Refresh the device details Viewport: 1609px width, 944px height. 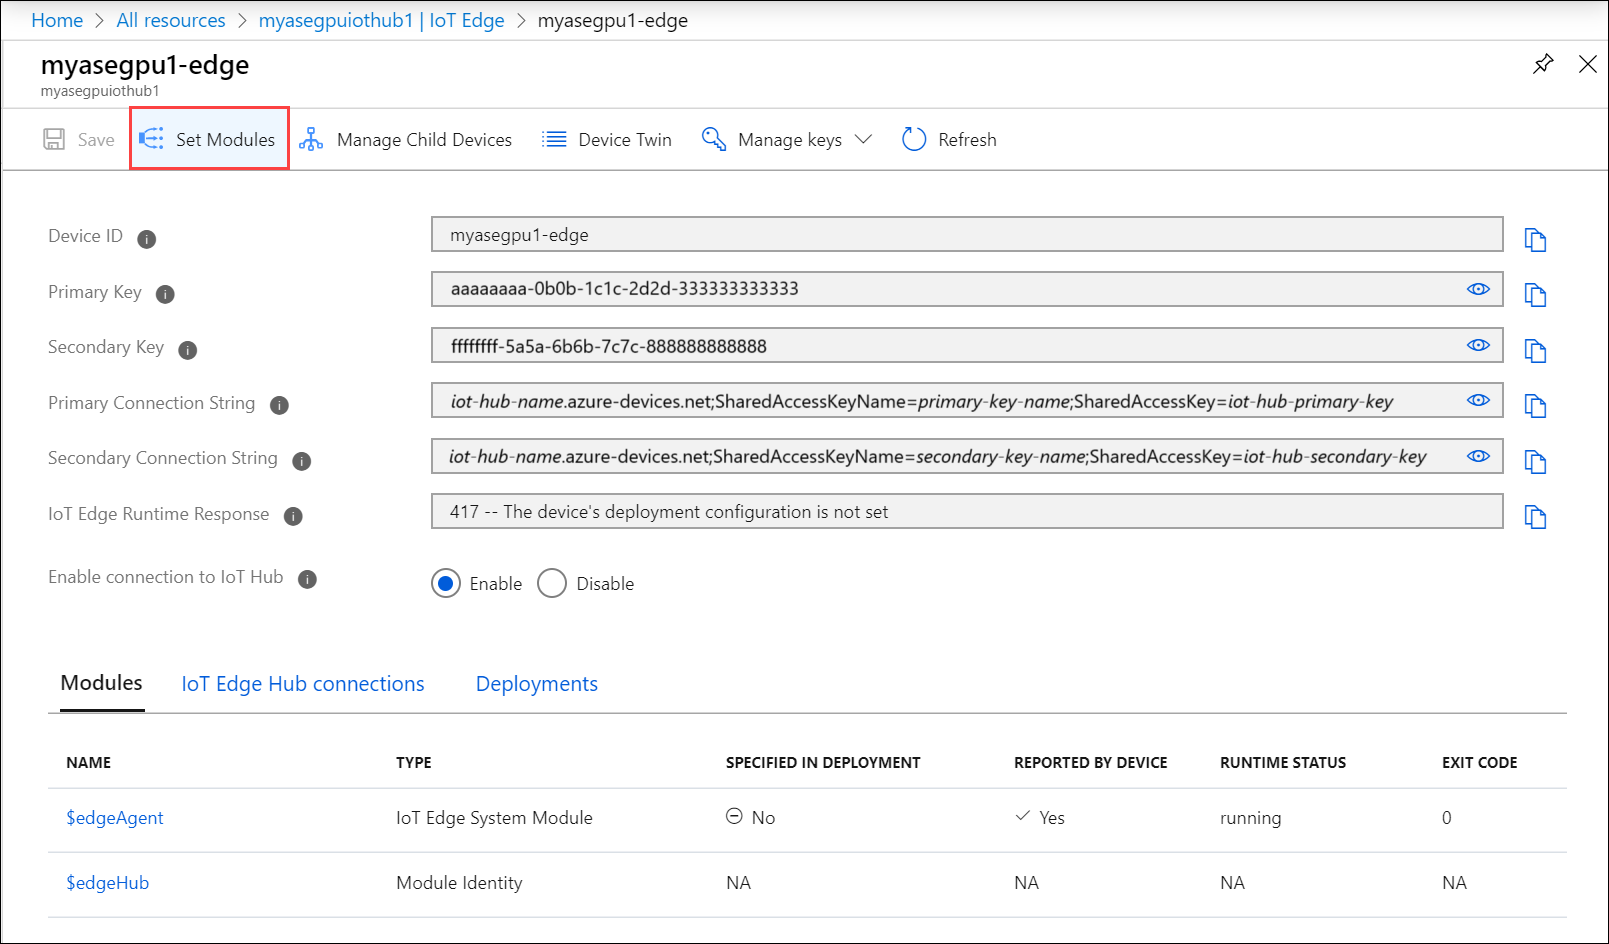(x=947, y=139)
